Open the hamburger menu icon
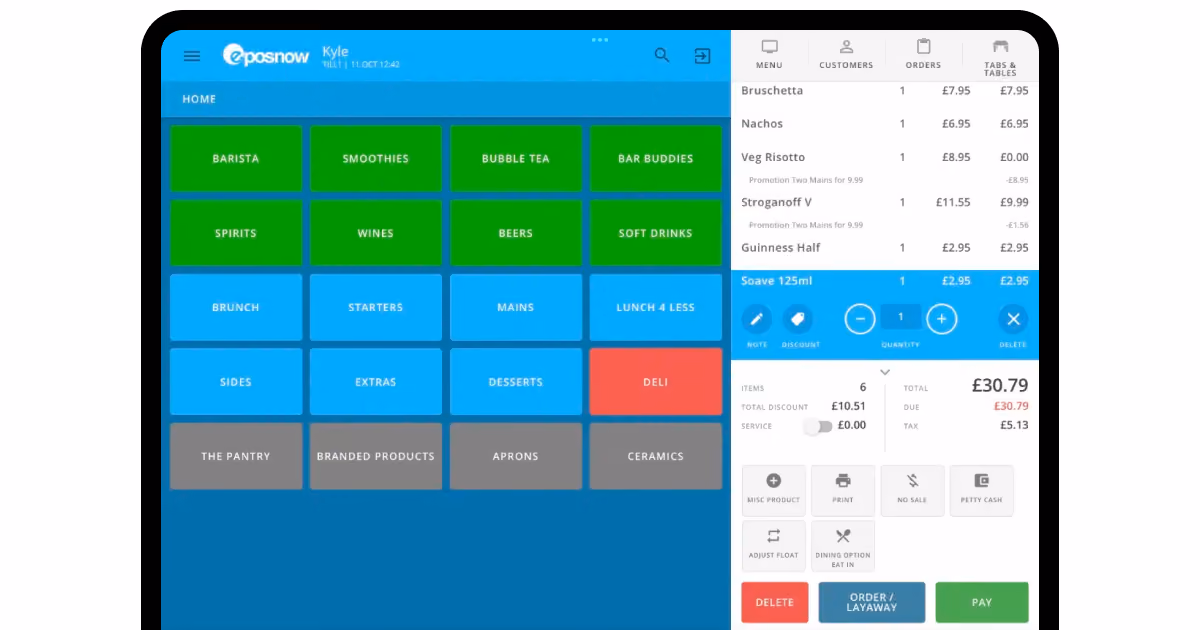 (192, 56)
